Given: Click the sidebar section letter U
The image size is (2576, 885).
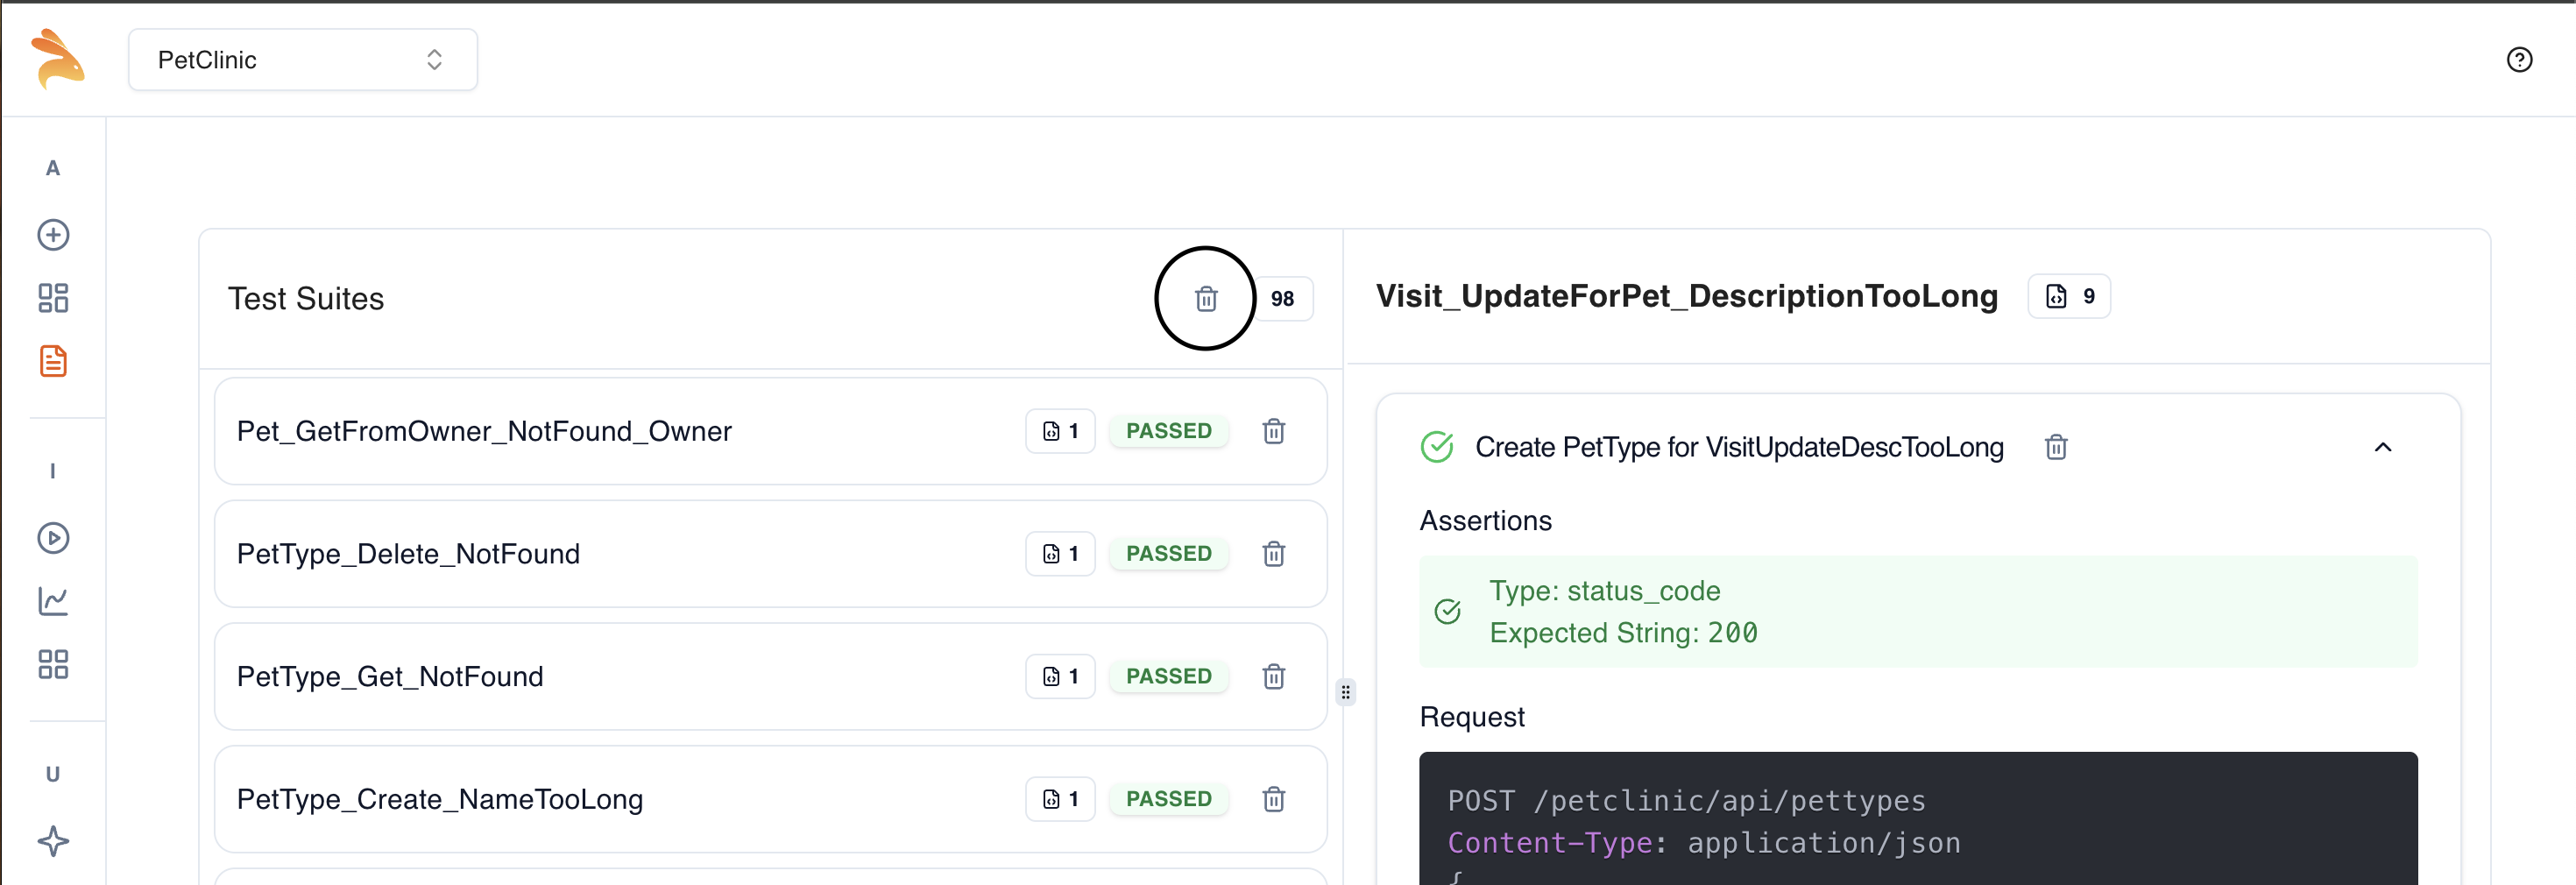Looking at the screenshot, I should (53, 774).
